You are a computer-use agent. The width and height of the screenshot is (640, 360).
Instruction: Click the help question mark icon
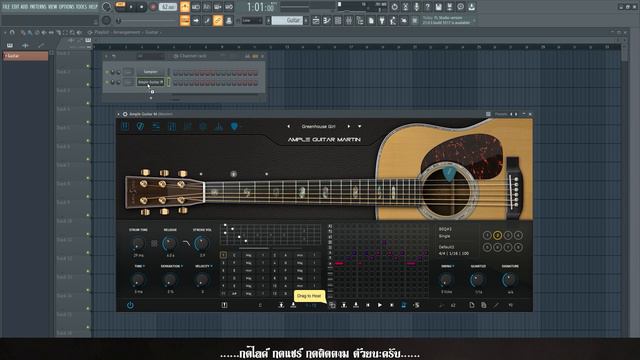[x=427, y=7]
